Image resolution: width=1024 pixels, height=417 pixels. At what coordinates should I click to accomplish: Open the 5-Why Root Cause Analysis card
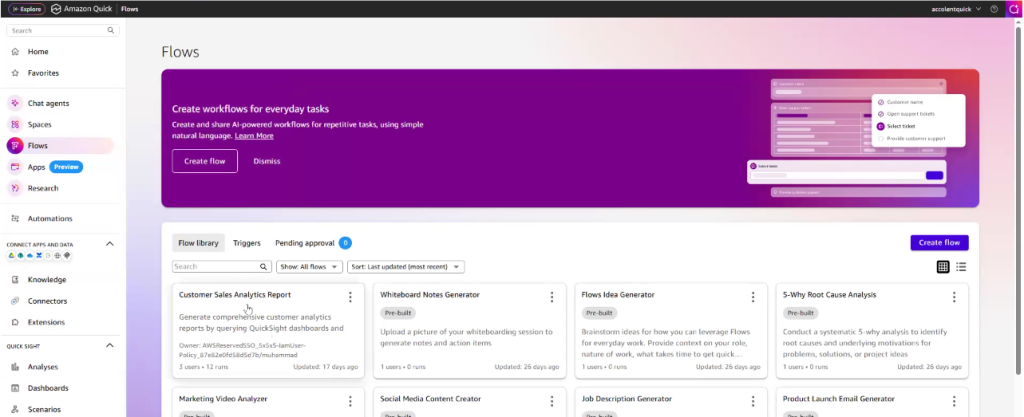point(872,330)
